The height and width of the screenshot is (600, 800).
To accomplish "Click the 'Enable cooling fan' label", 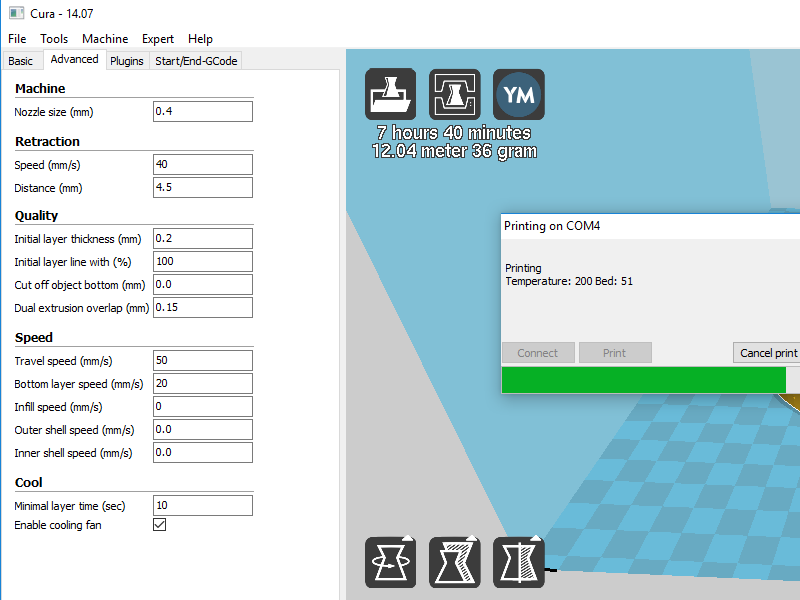I will pos(58,525).
